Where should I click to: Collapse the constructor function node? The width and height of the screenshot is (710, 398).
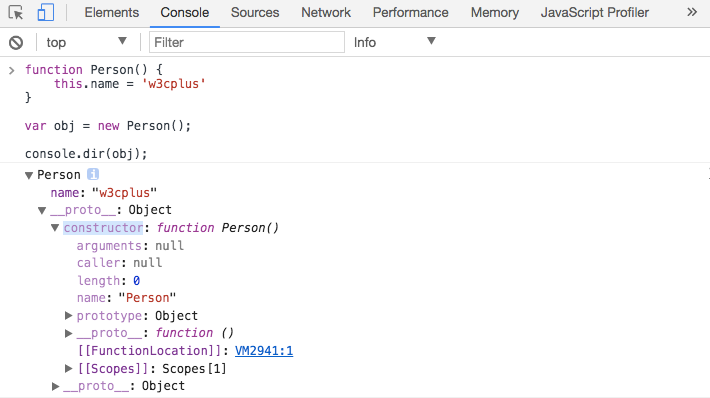(55, 228)
